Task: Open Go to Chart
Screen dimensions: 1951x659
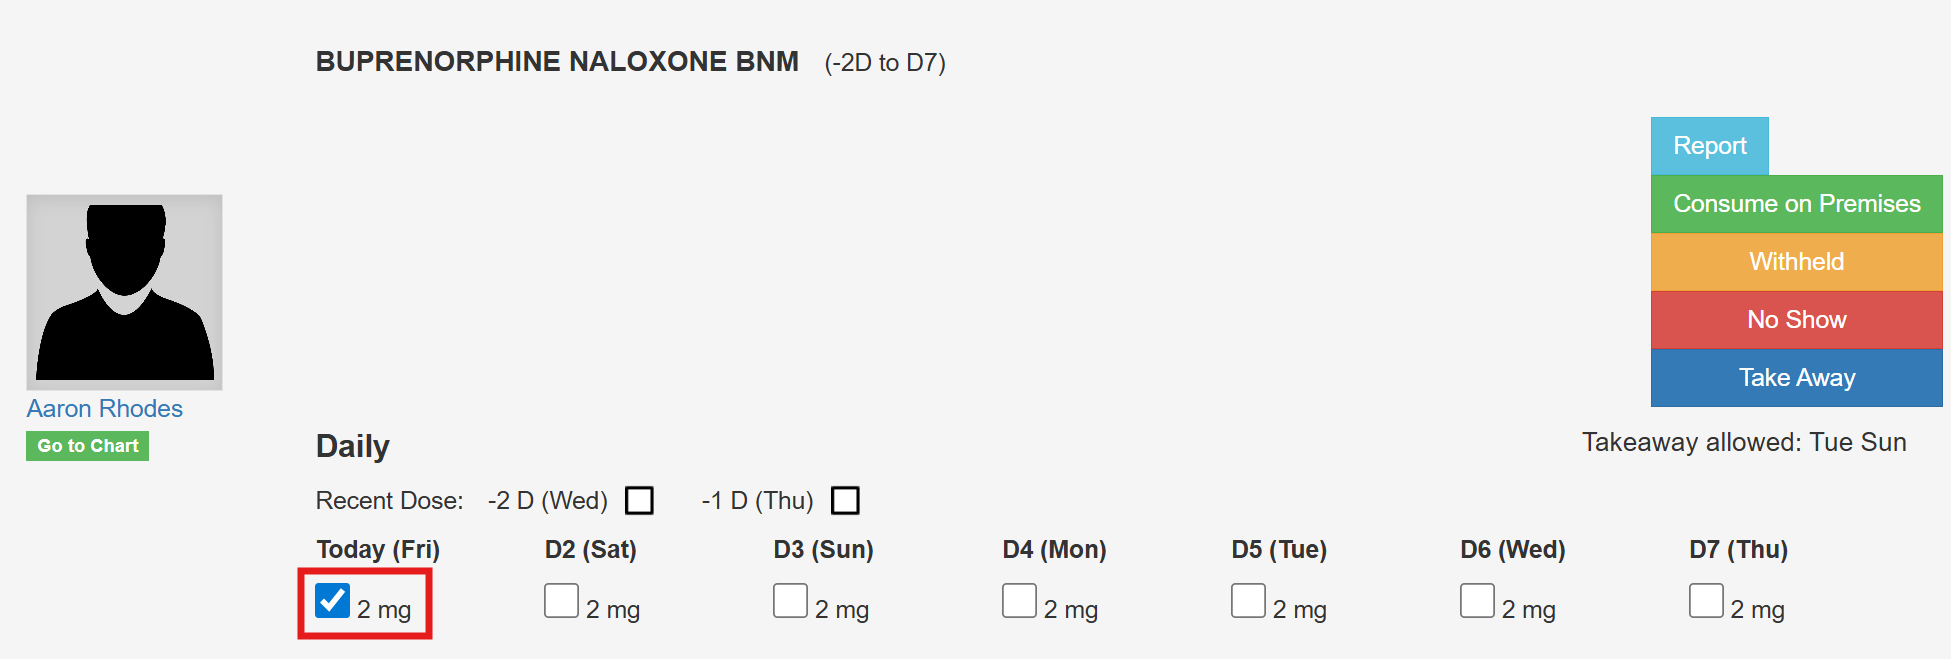Action: (88, 446)
